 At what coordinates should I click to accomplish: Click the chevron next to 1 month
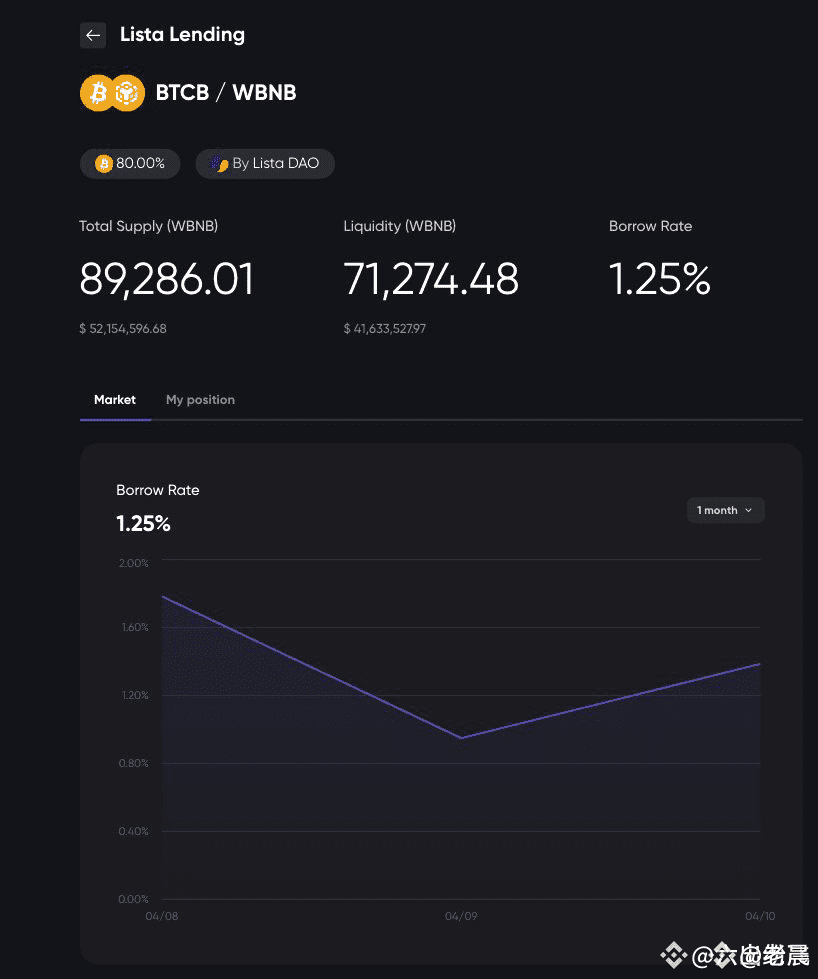pyautogui.click(x=748, y=510)
